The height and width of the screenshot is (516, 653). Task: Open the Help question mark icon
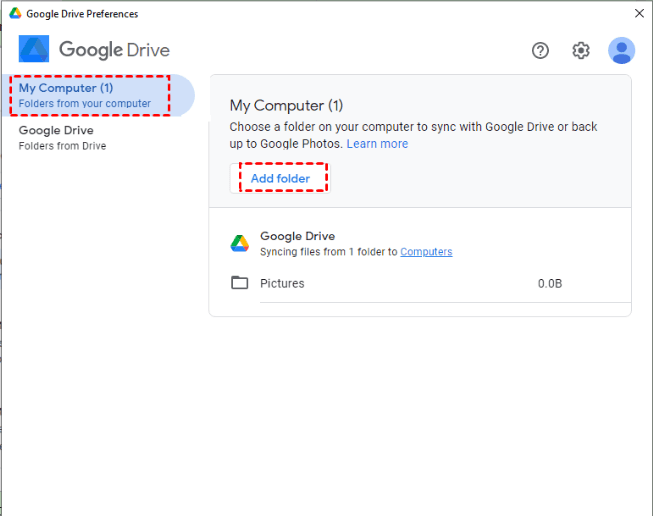[541, 50]
